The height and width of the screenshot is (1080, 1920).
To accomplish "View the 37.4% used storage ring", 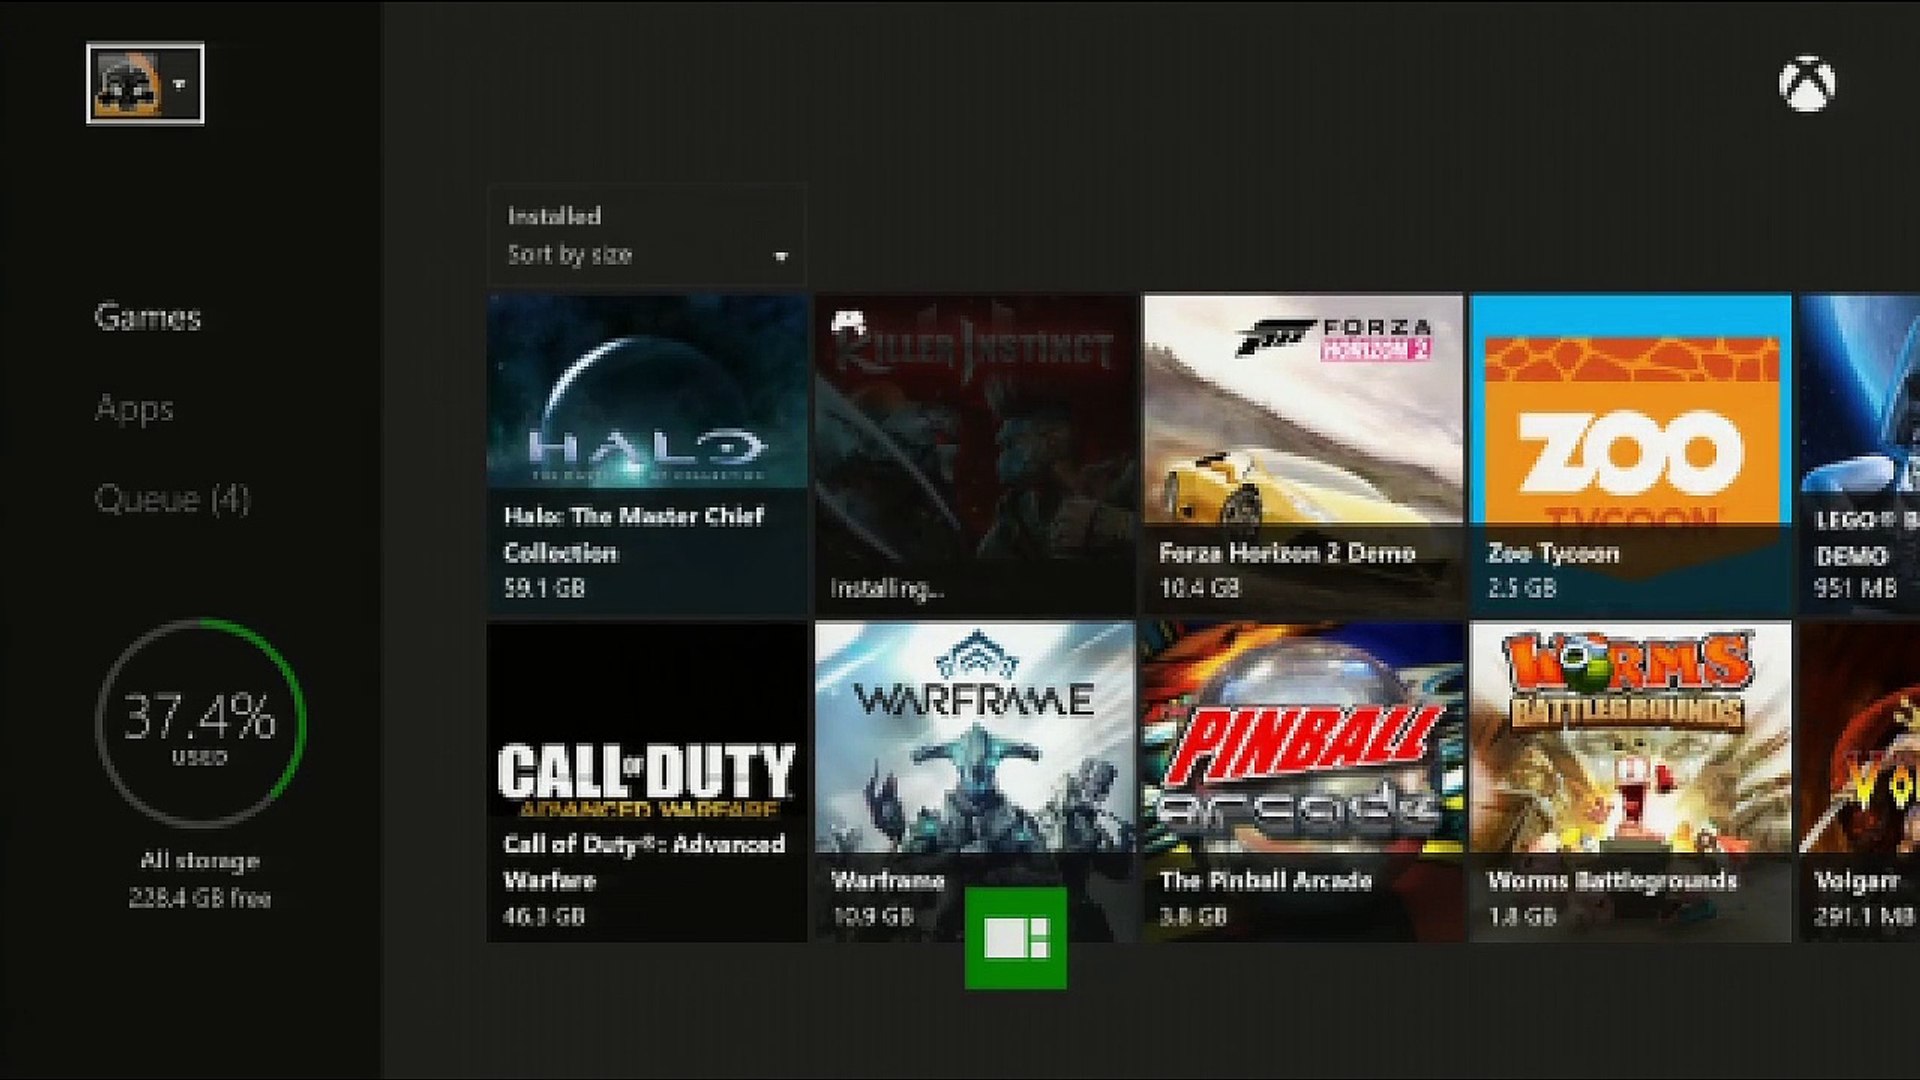I will pos(200,722).
